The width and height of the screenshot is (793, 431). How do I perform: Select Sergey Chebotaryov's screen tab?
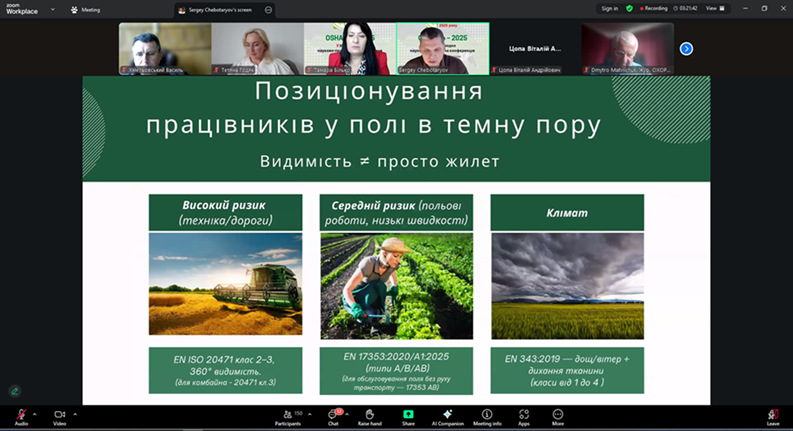(x=219, y=10)
